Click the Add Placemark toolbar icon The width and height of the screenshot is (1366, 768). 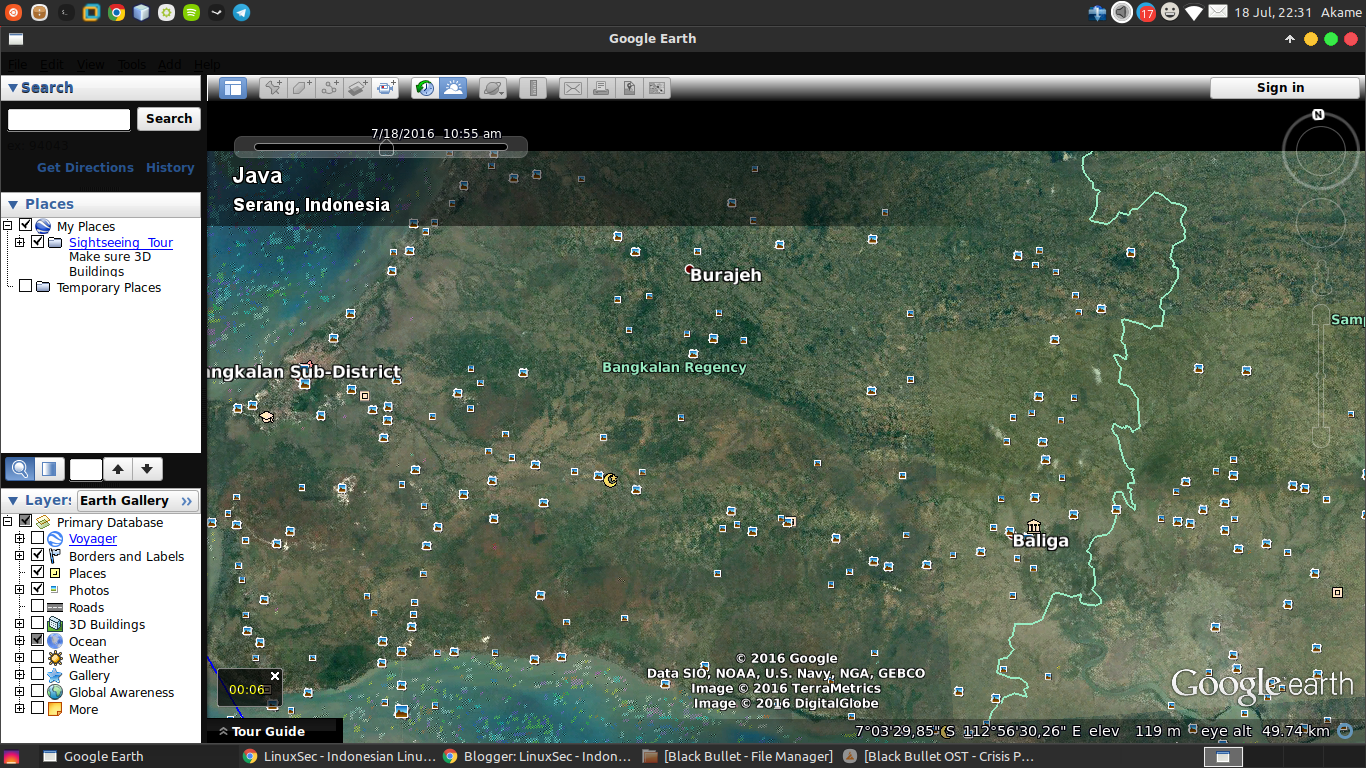[x=272, y=88]
